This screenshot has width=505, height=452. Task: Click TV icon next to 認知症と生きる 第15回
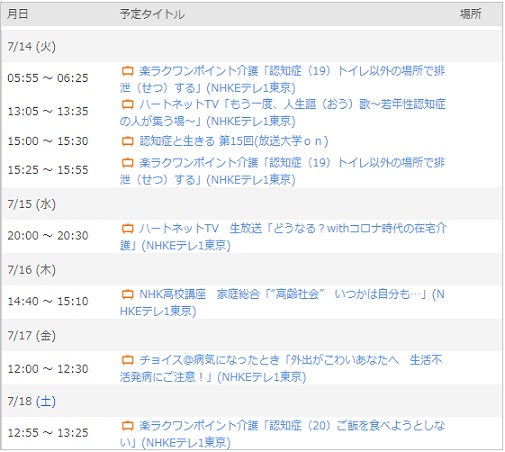pyautogui.click(x=127, y=141)
